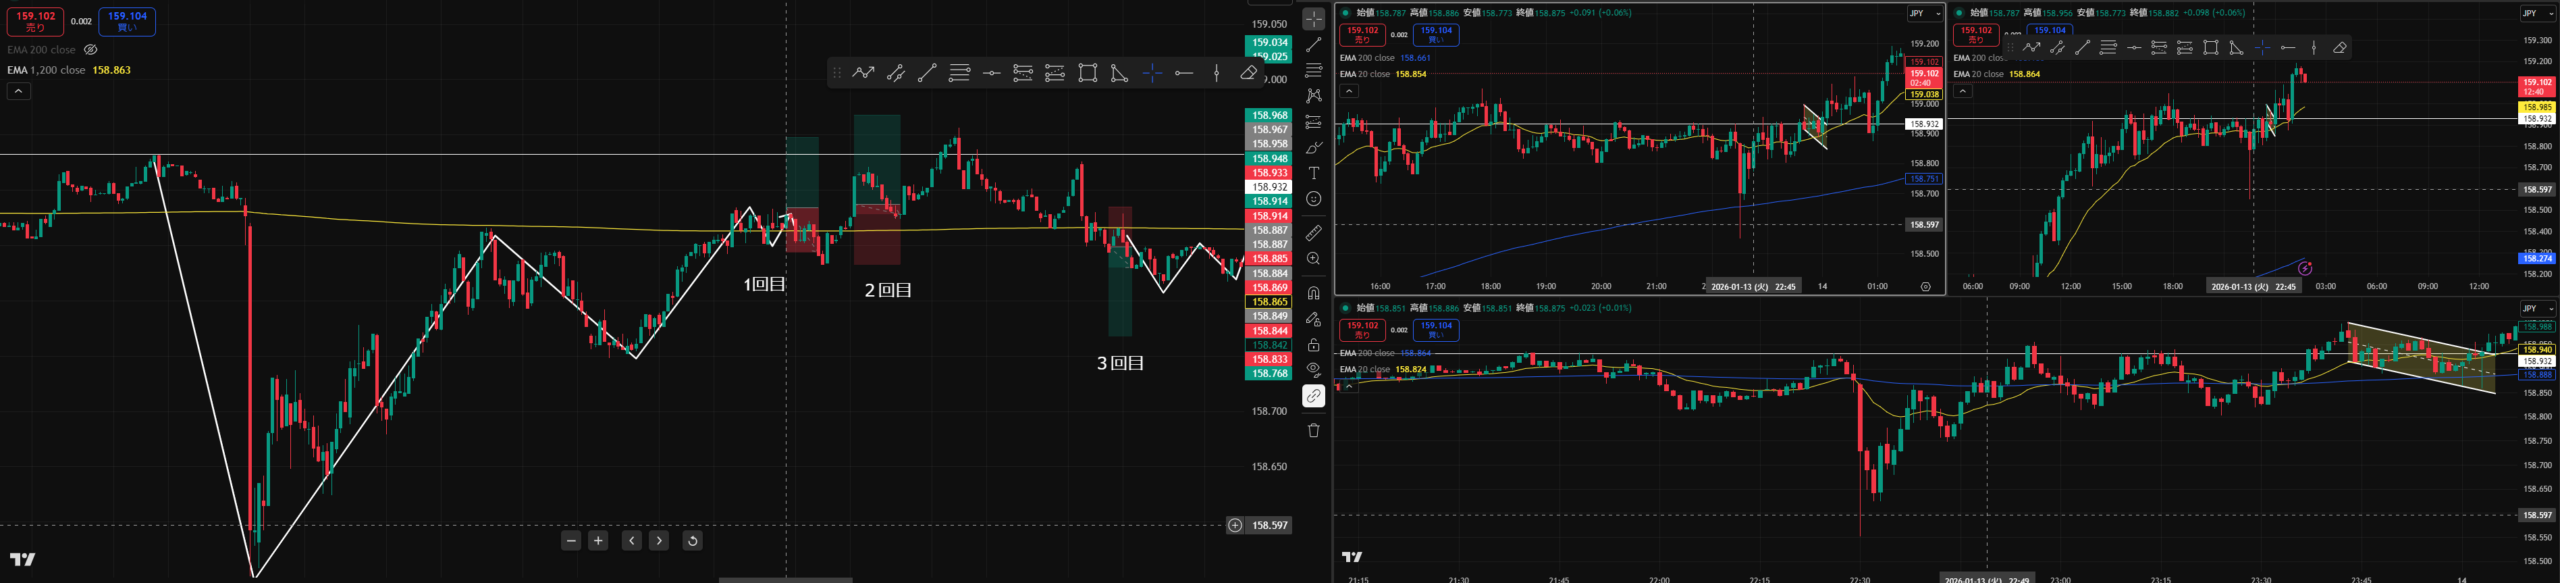Activate the magnet snap mode icon

[1314, 293]
